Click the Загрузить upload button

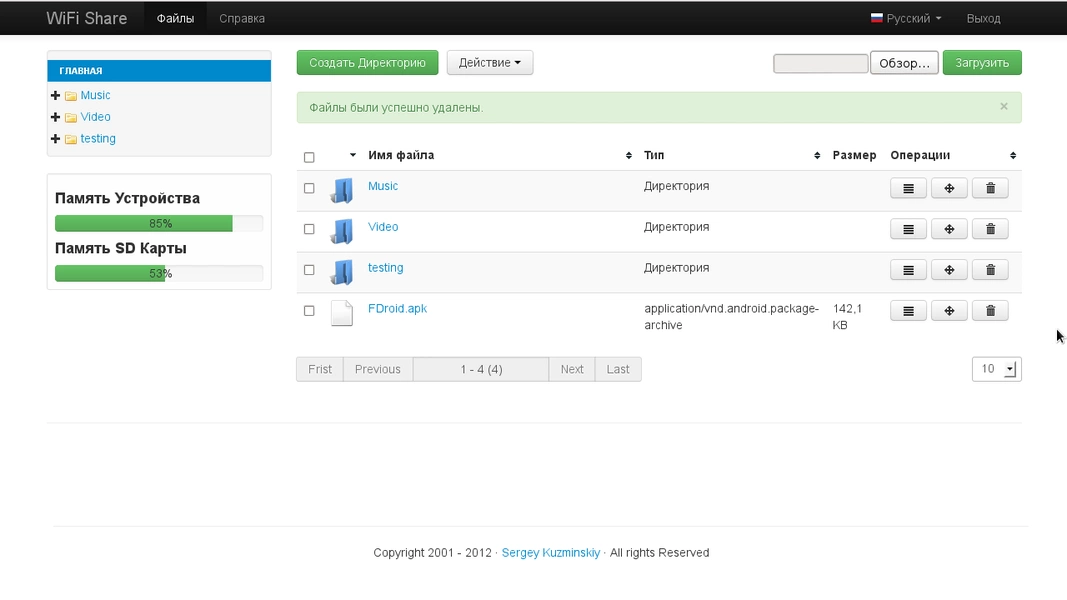point(982,63)
